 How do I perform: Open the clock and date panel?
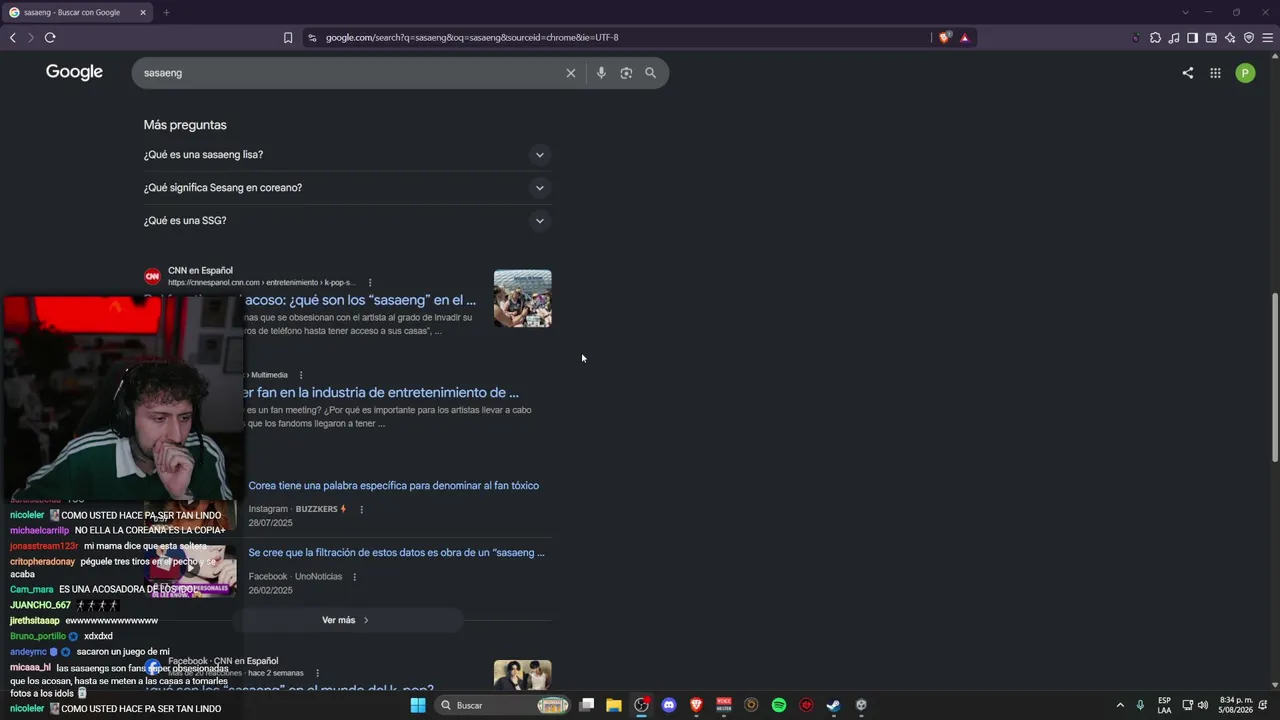click(1236, 705)
